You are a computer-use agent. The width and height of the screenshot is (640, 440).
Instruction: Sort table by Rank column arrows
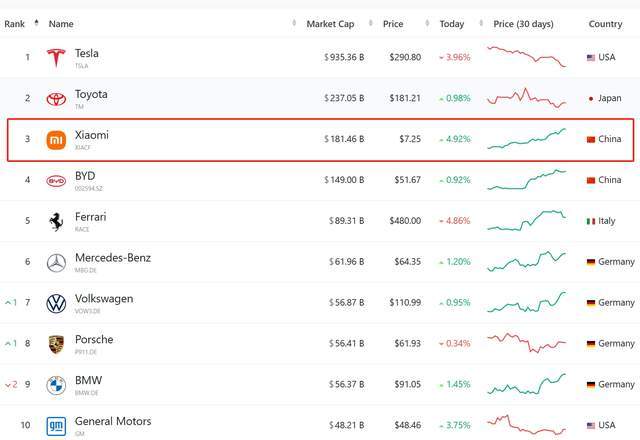(x=36, y=23)
